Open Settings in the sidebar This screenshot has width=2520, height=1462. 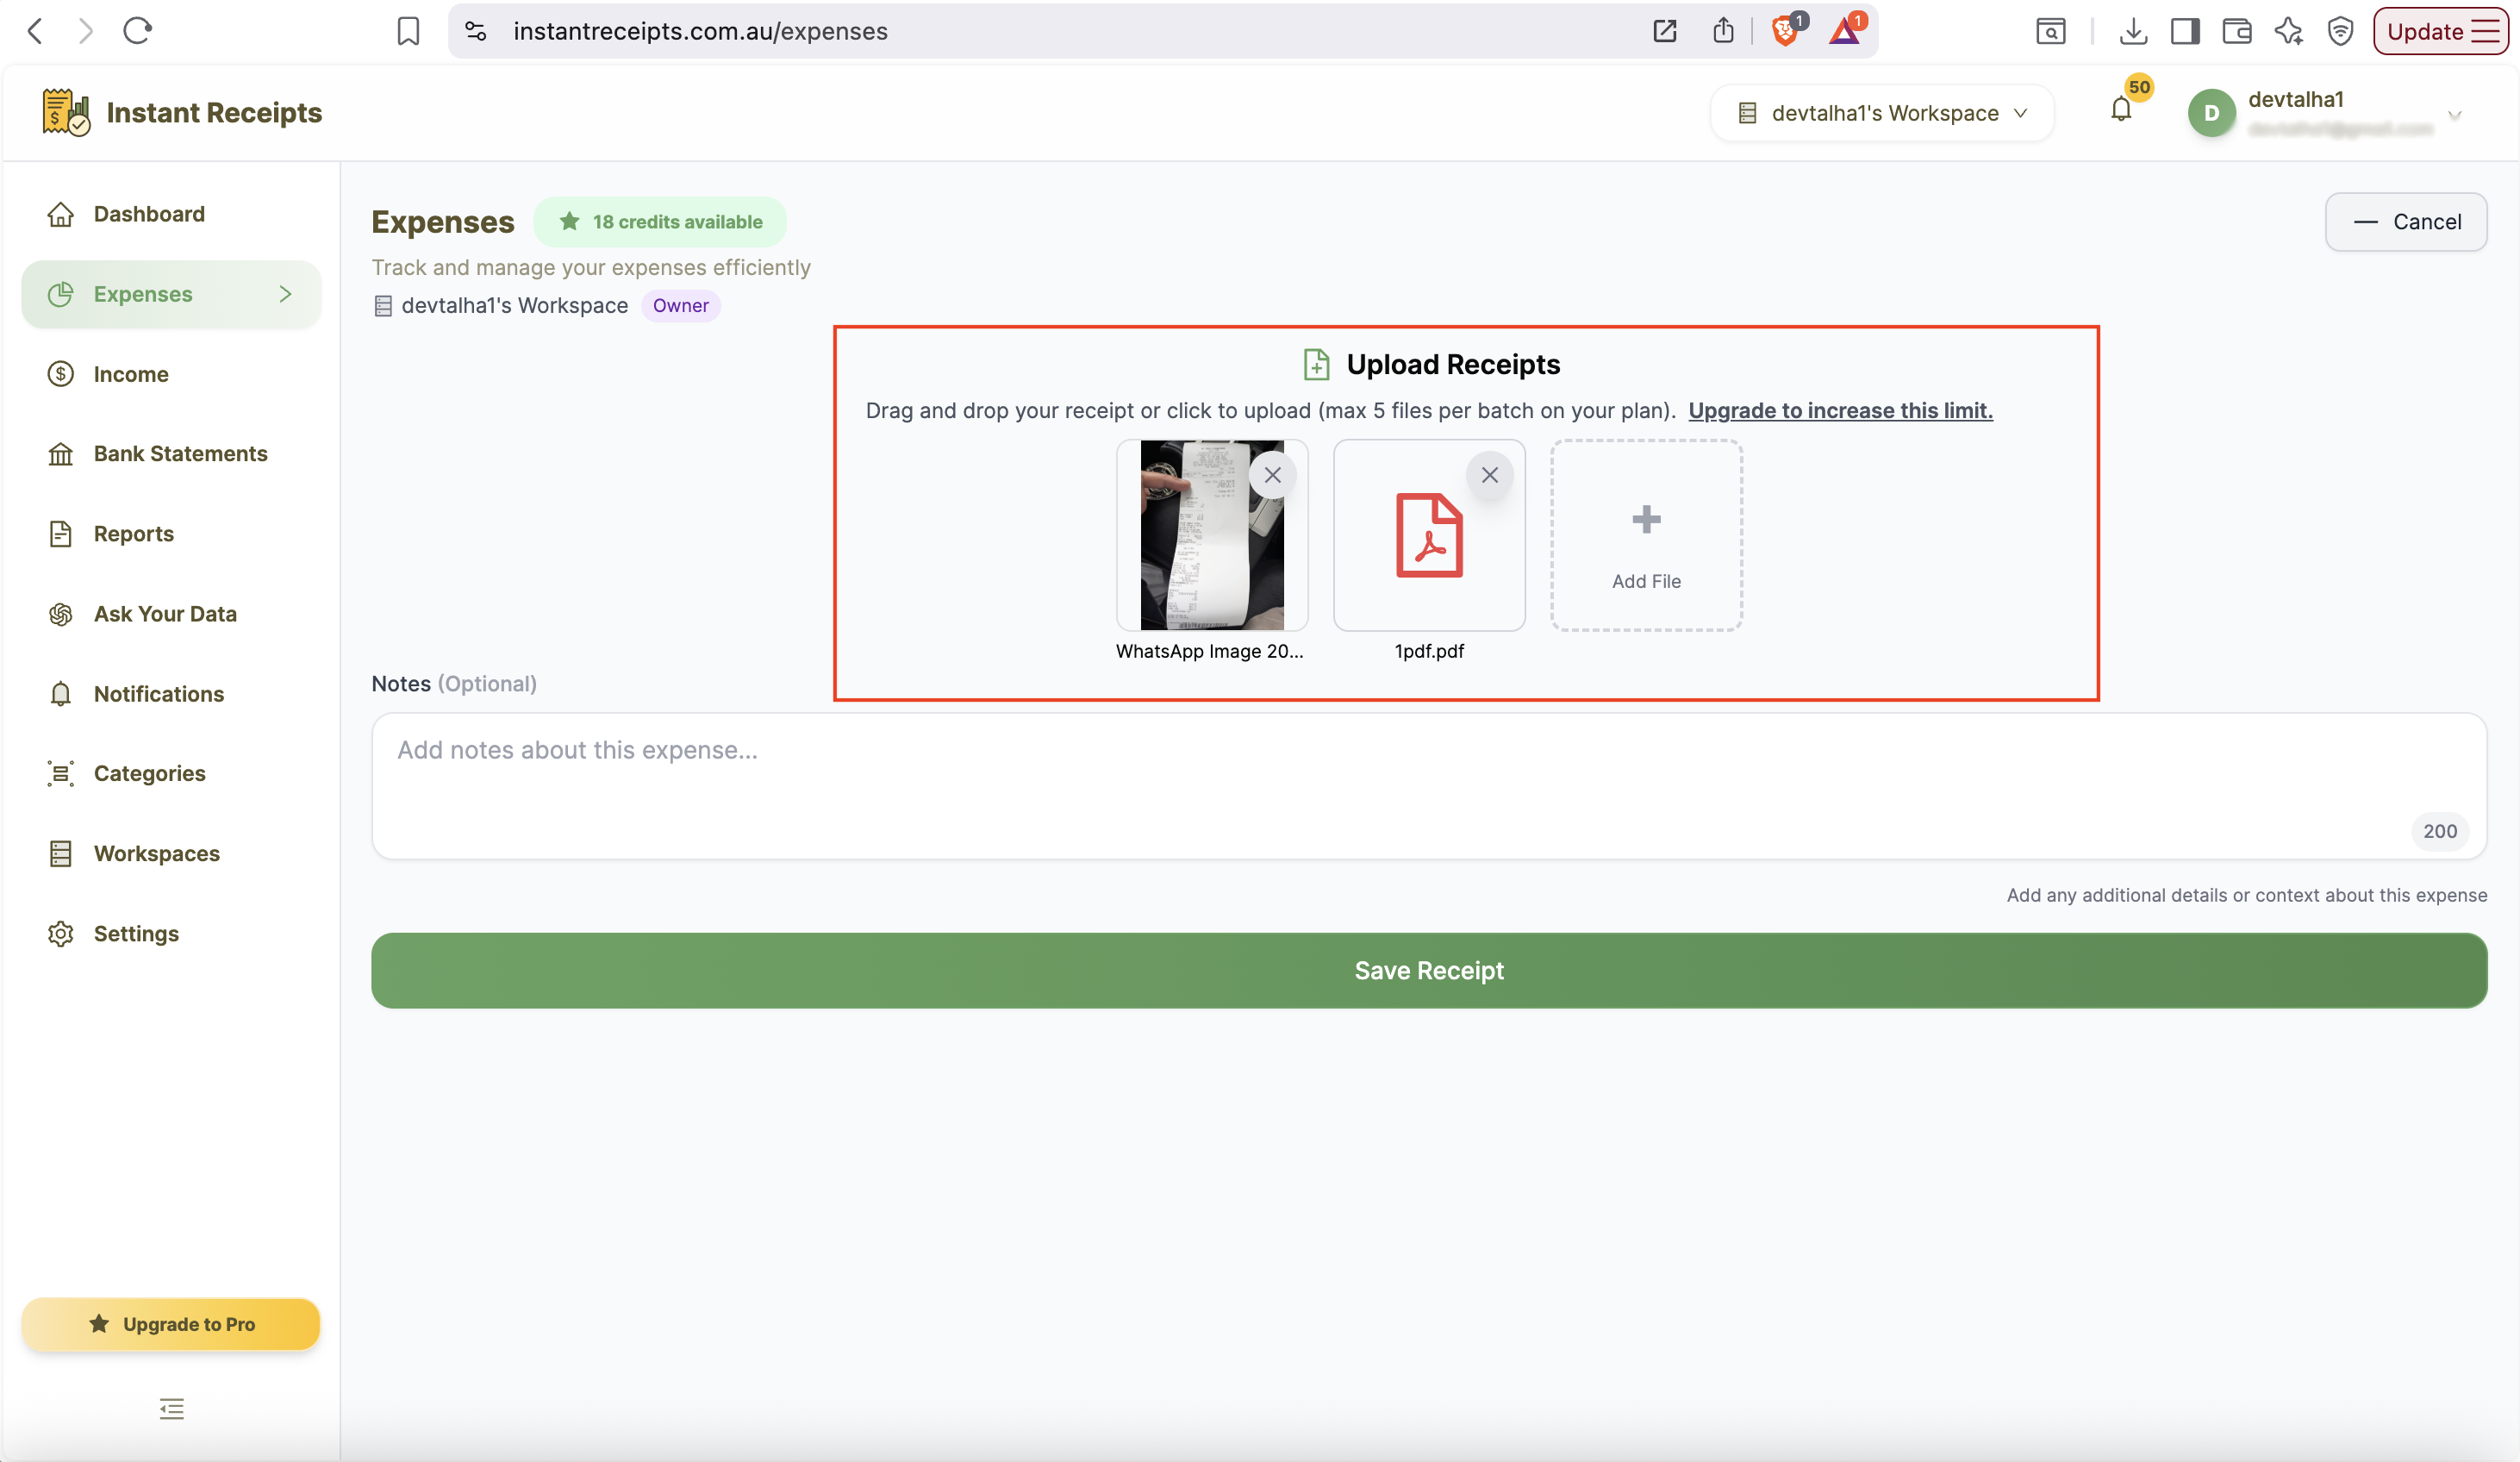click(x=171, y=933)
